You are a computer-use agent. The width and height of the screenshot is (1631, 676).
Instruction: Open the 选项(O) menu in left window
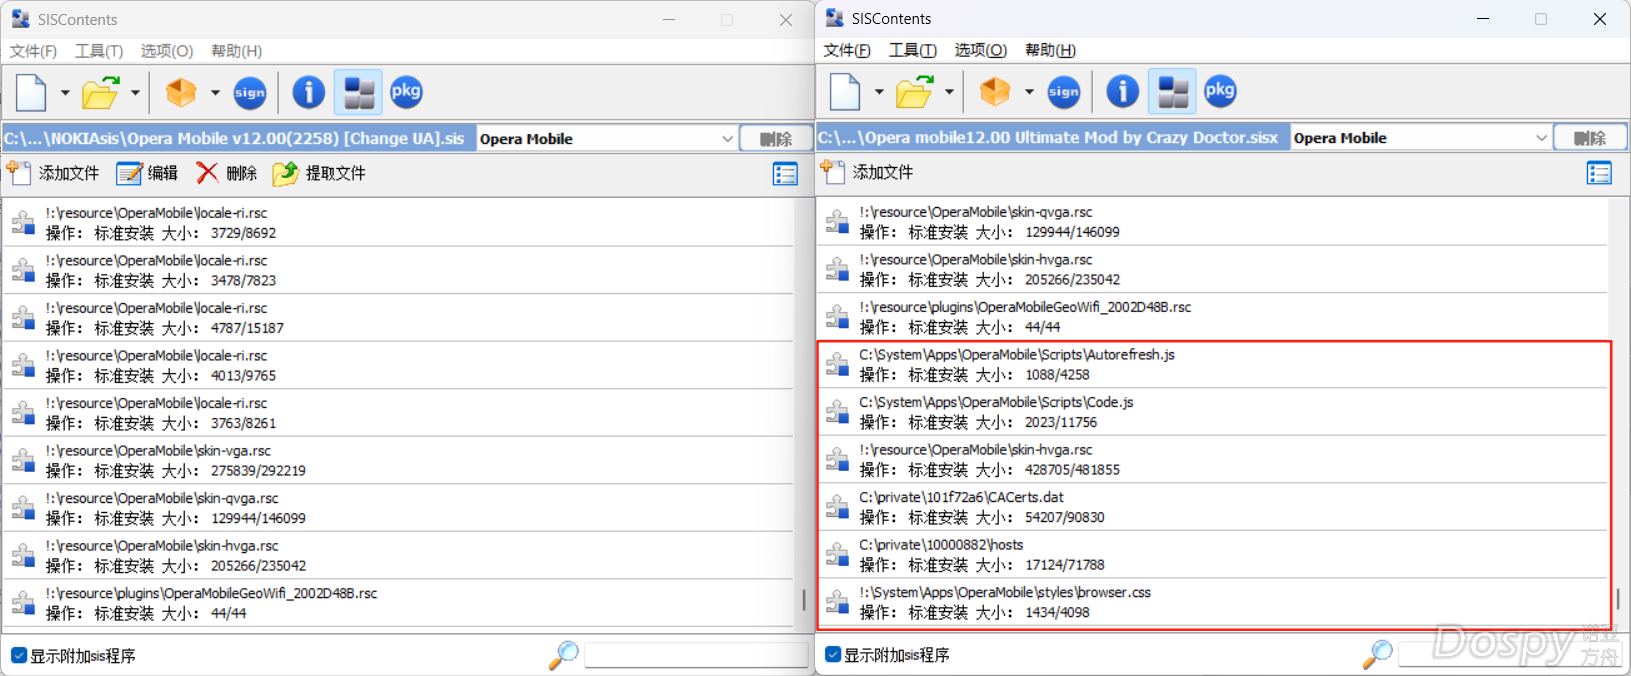pyautogui.click(x=166, y=51)
